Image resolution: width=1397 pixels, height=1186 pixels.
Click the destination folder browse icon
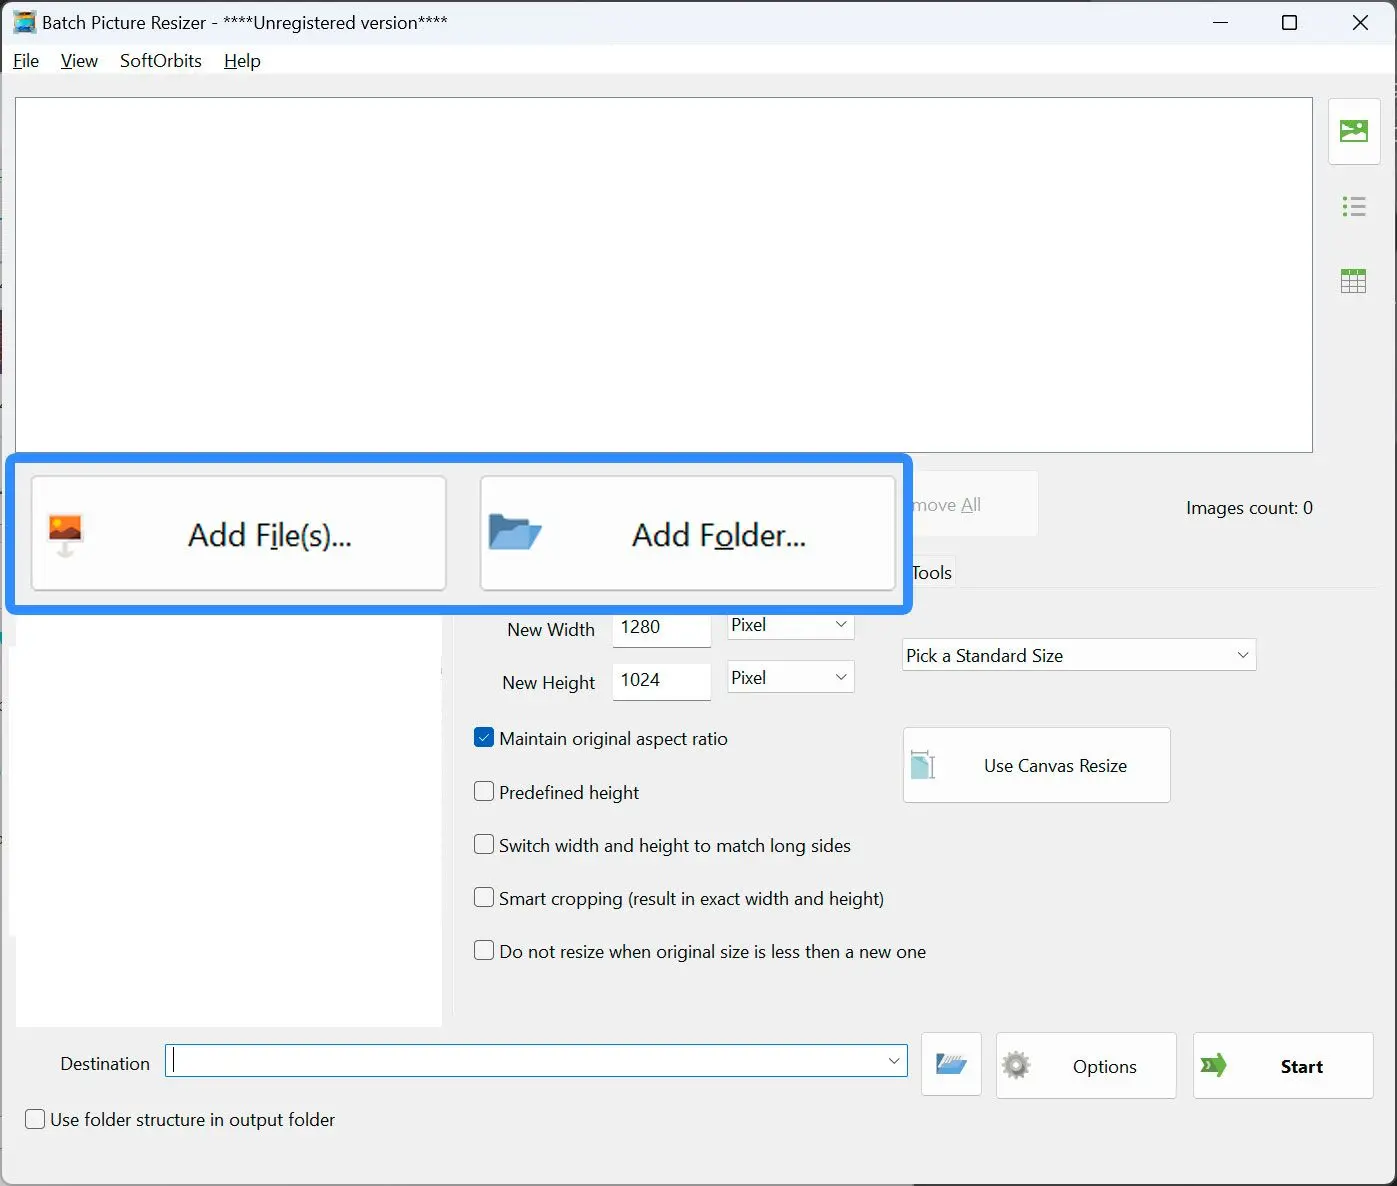tap(951, 1065)
